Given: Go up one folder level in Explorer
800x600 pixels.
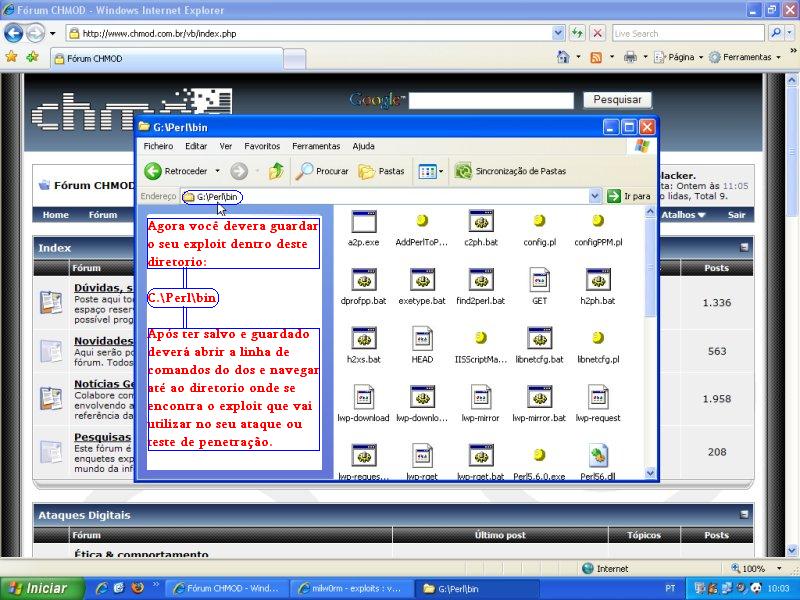Looking at the screenshot, I should [x=276, y=171].
